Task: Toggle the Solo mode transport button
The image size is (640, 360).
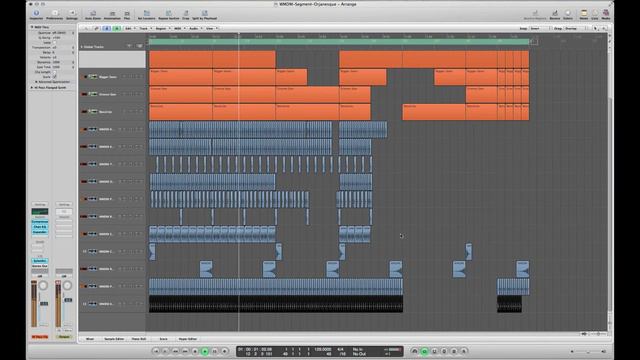Action: point(454,351)
